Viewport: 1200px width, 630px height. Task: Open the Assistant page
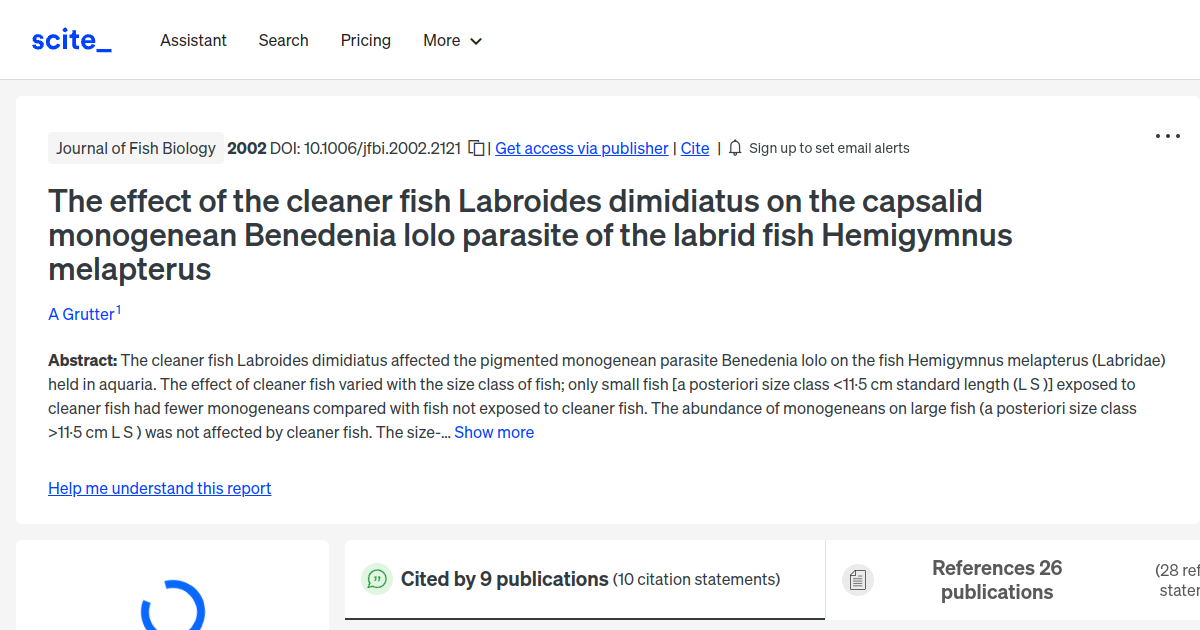pos(193,40)
